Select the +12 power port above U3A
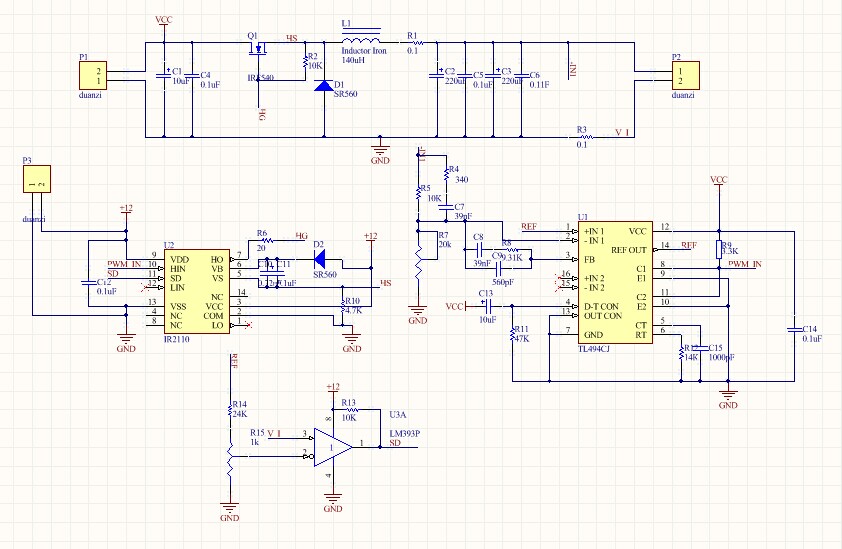The image size is (842, 549). 333,391
